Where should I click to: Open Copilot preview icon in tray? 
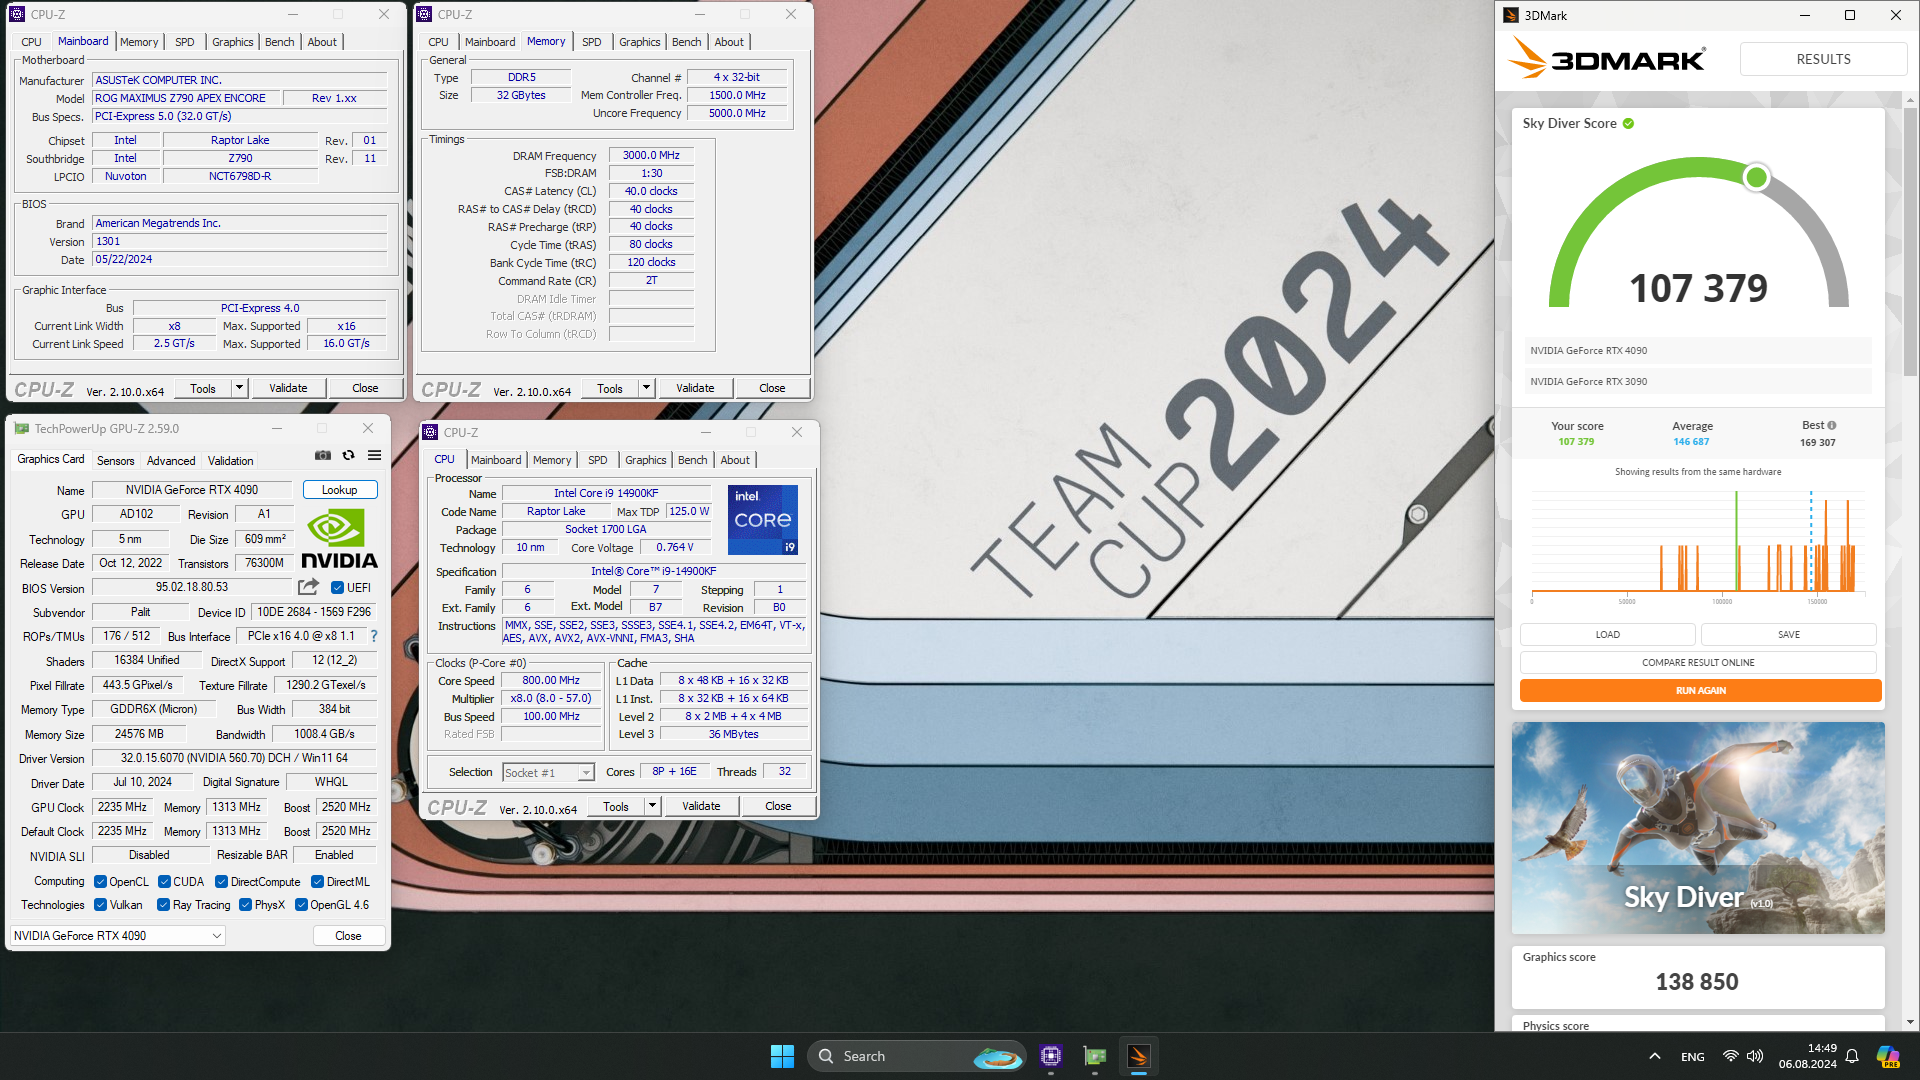(1887, 1056)
